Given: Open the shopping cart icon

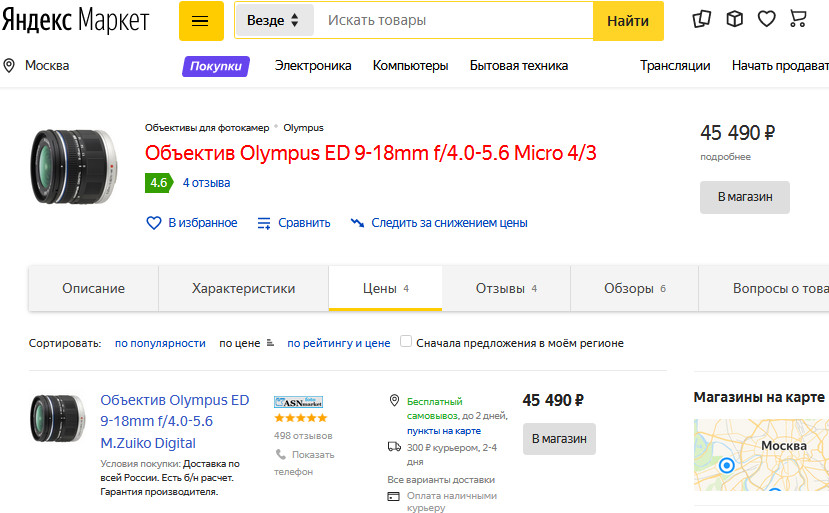Looking at the screenshot, I should coord(798,19).
